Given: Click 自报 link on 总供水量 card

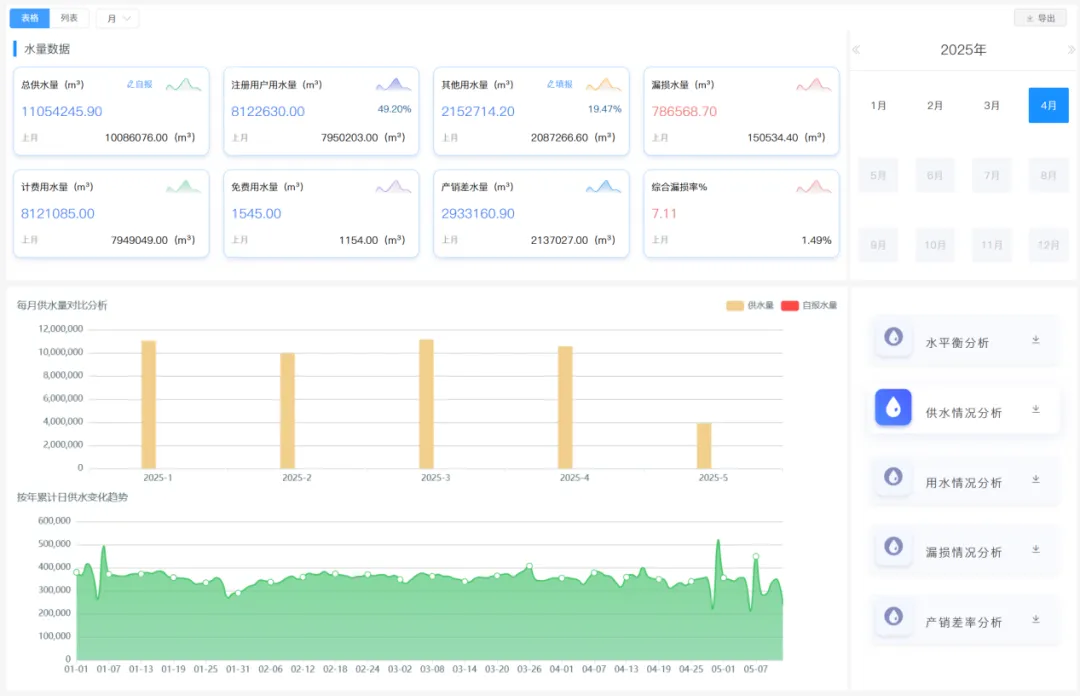Looking at the screenshot, I should tap(140, 85).
